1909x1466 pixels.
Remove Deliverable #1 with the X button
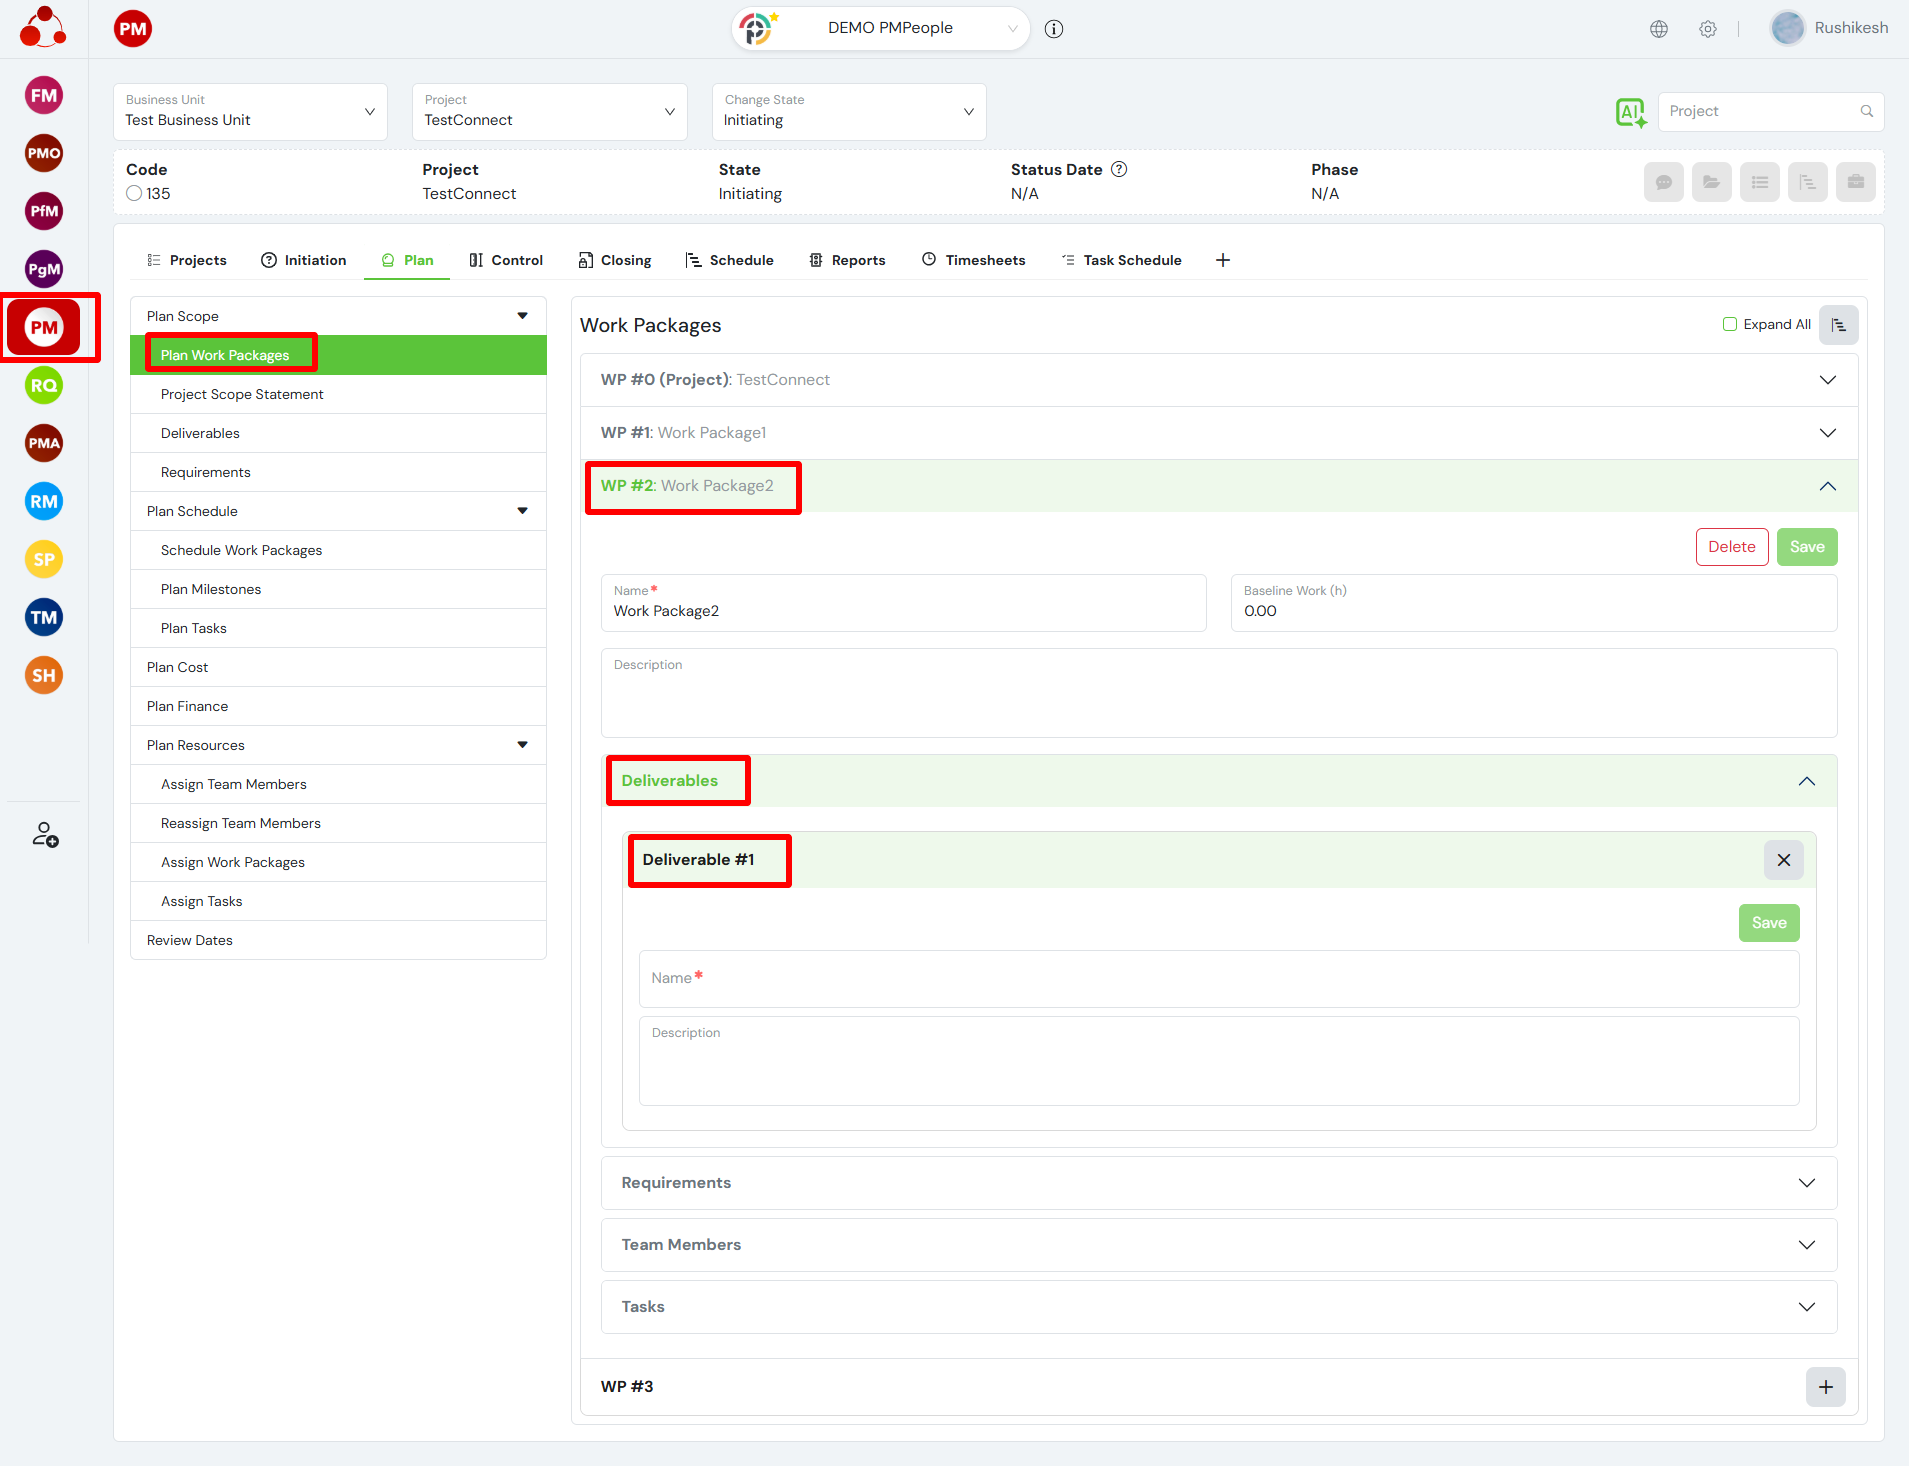click(1783, 860)
